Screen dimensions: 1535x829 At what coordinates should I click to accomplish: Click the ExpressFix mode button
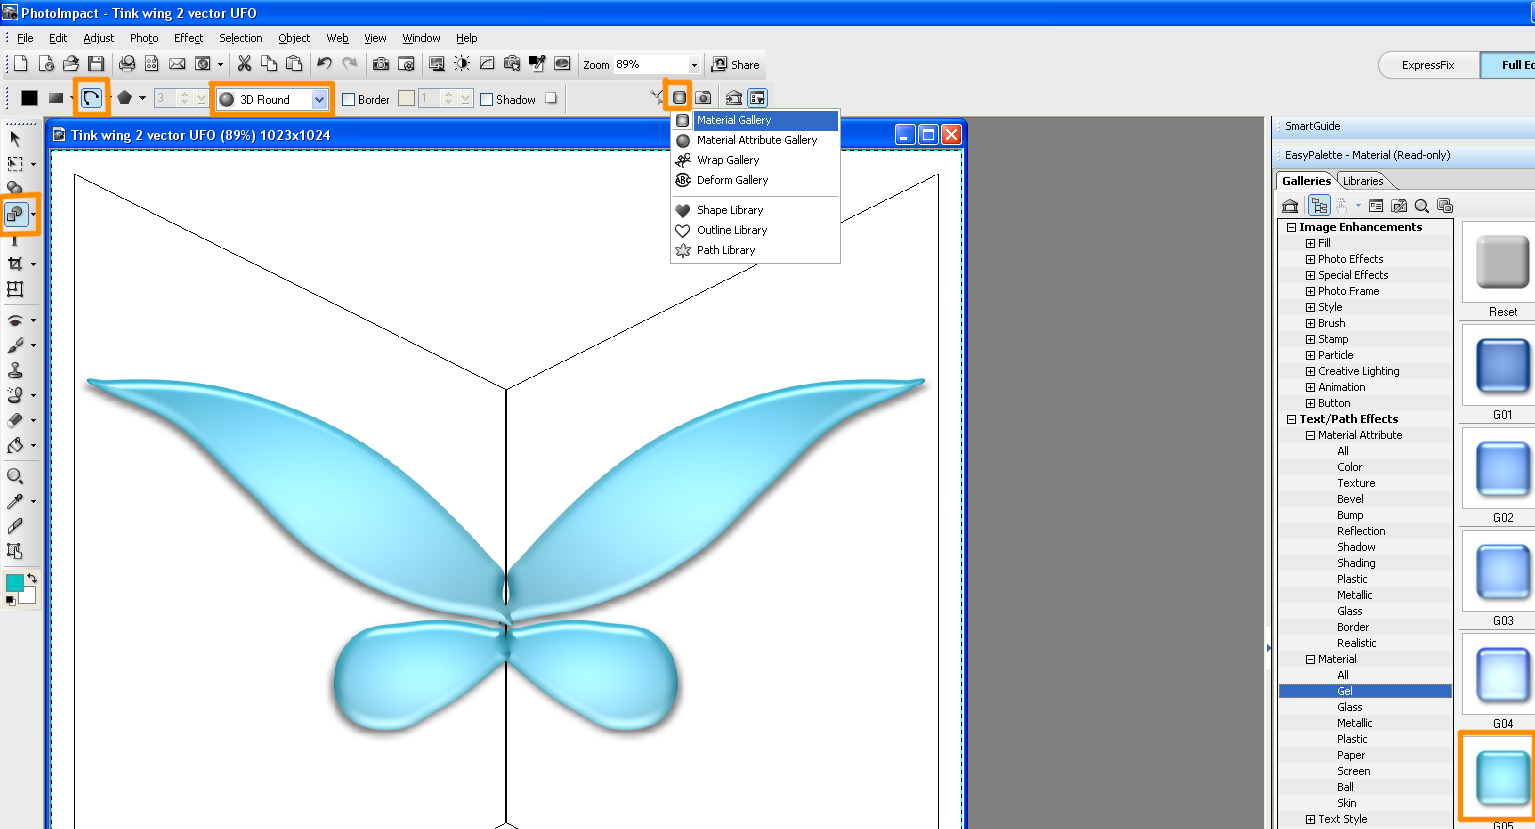coord(1427,65)
